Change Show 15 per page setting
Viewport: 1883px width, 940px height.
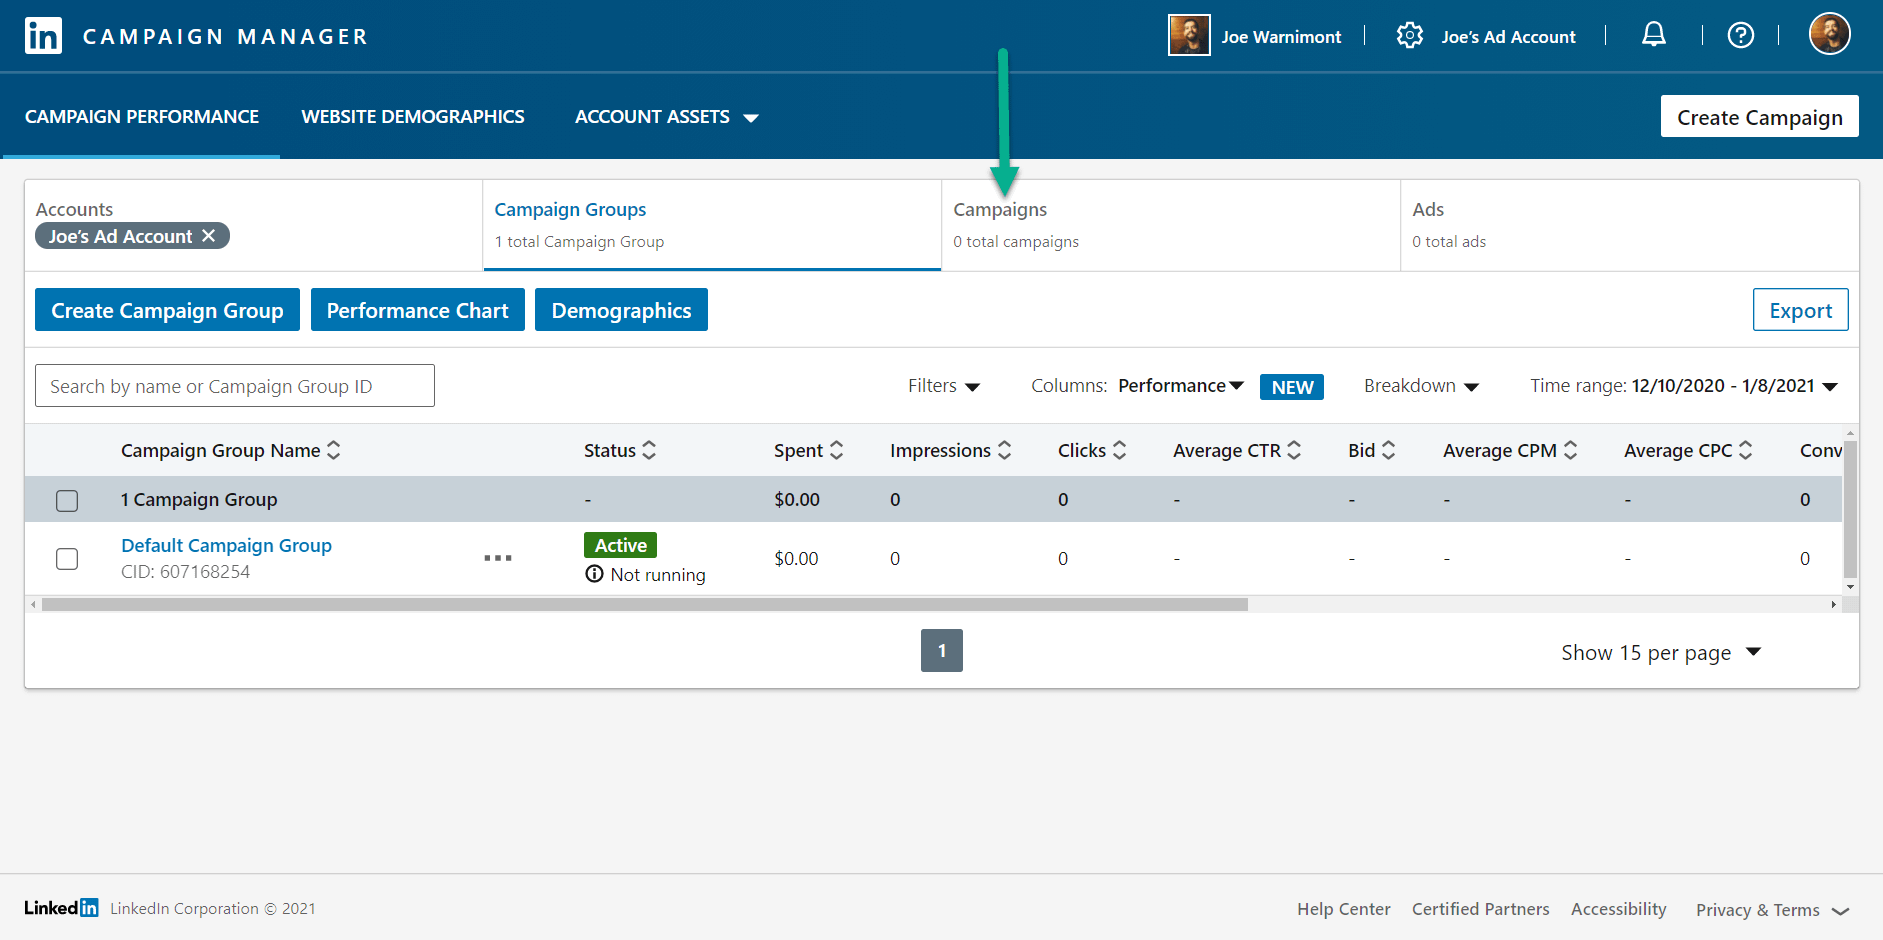tap(1661, 653)
